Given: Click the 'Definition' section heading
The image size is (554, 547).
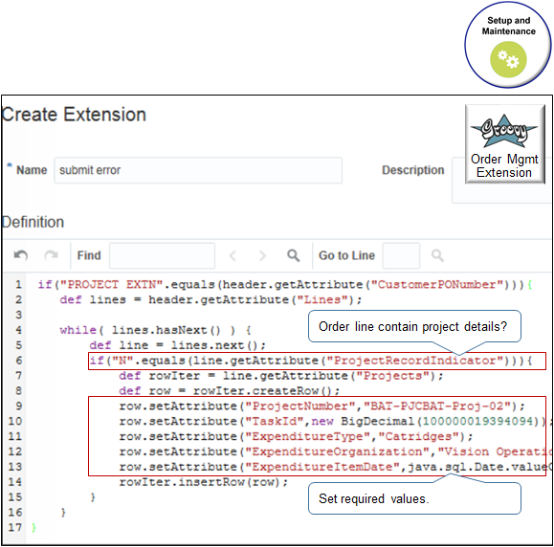Looking at the screenshot, I should pos(33,222).
